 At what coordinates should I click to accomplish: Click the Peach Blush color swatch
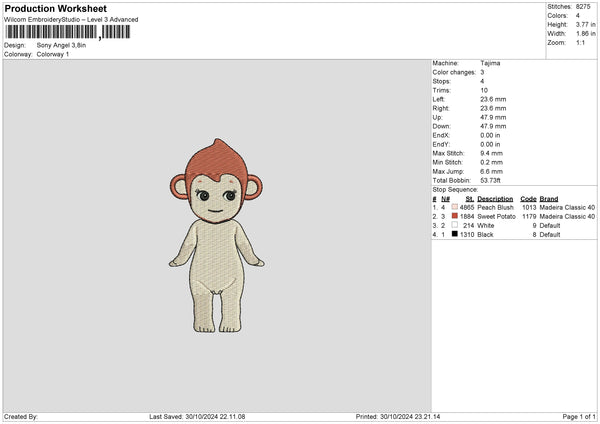tap(455, 207)
